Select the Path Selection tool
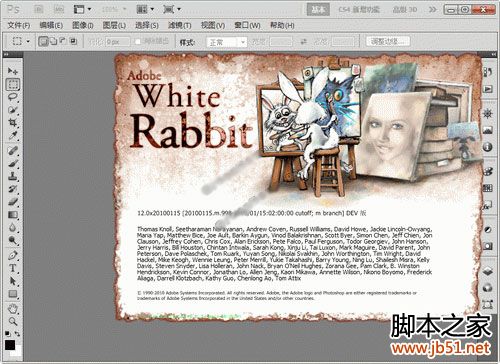Screen dimensions: 500x364 click(x=13, y=281)
